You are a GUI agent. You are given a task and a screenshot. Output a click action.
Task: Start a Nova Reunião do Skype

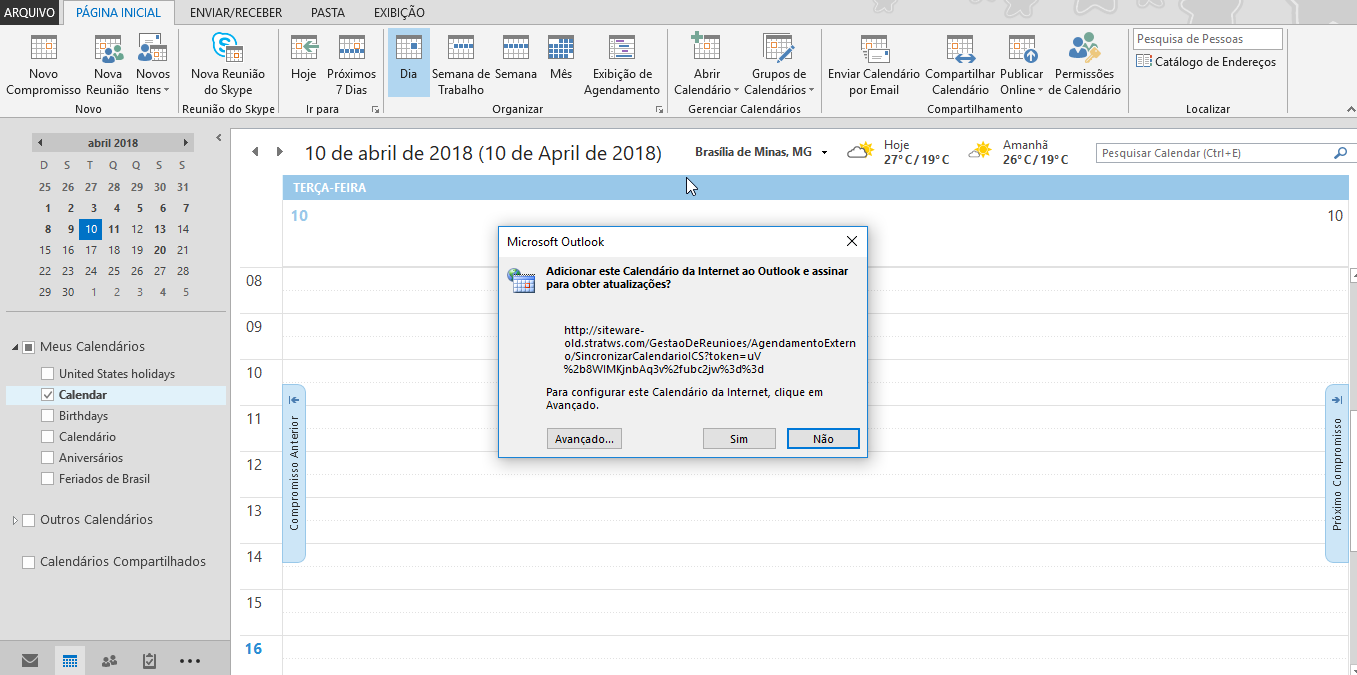(x=228, y=65)
